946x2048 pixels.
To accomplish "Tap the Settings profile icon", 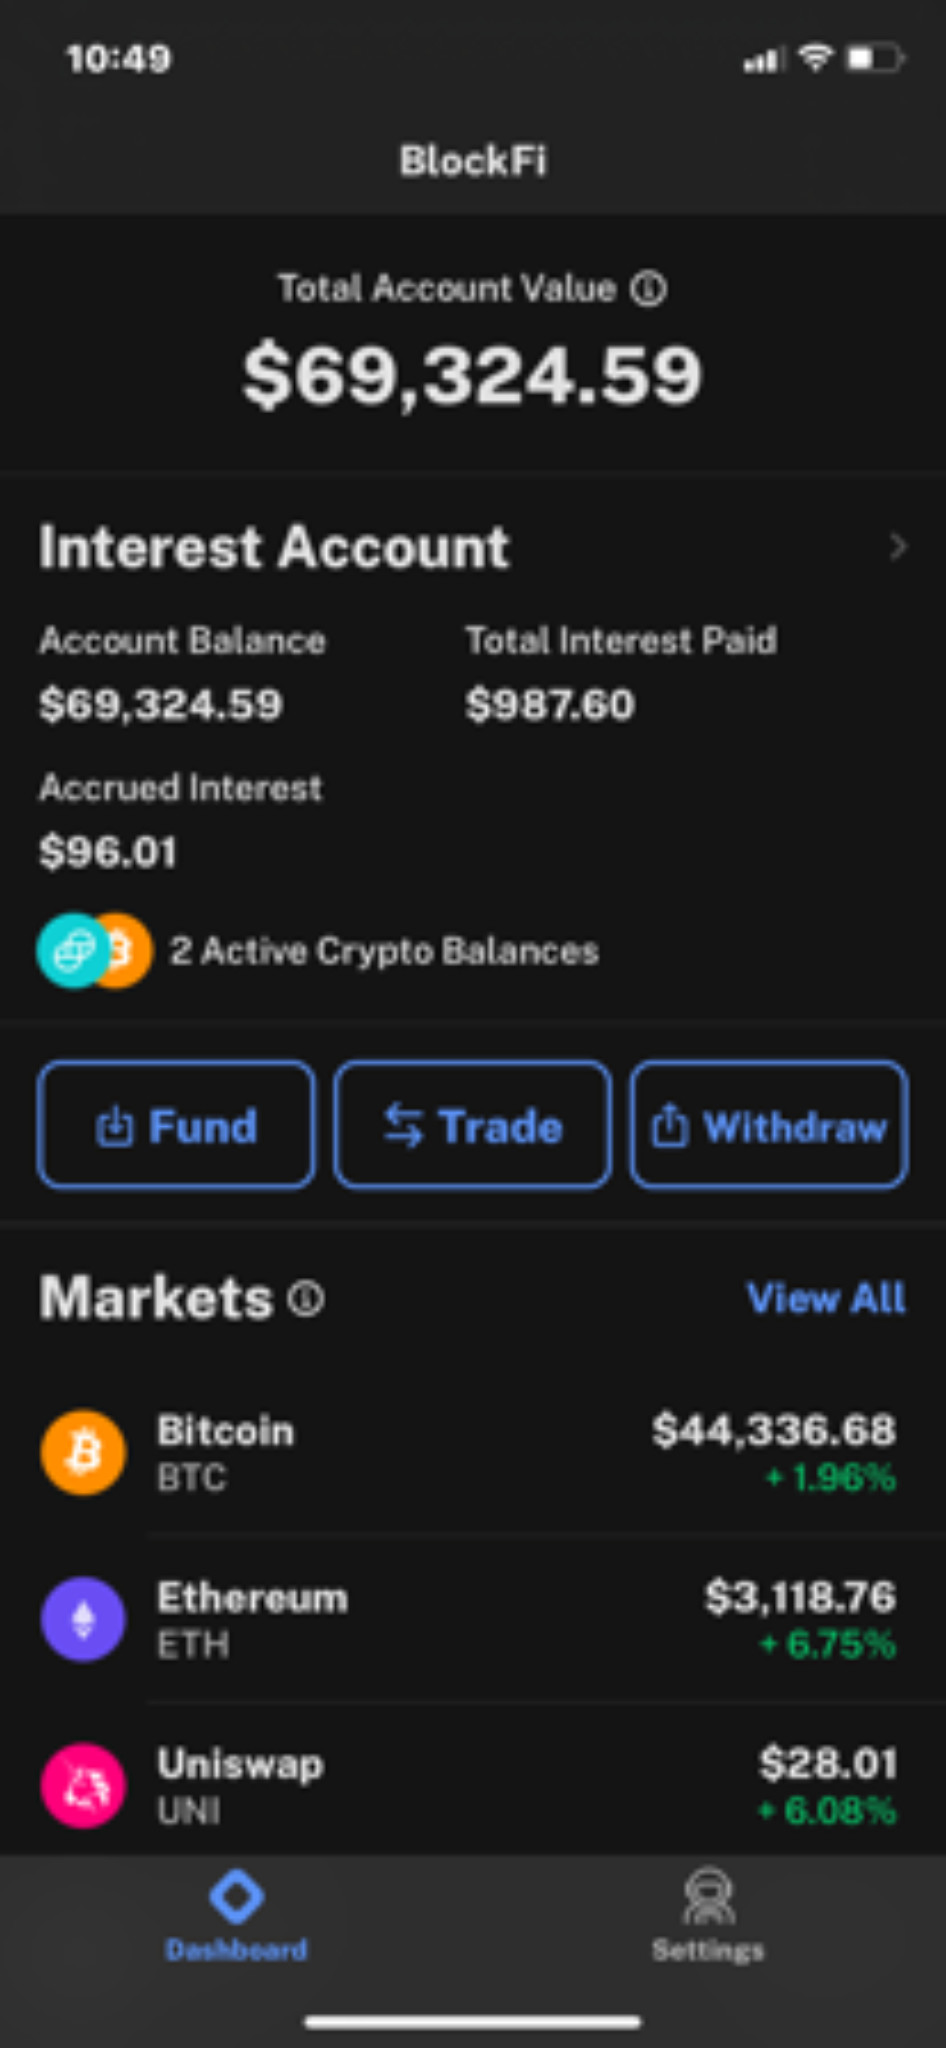I will (708, 1896).
